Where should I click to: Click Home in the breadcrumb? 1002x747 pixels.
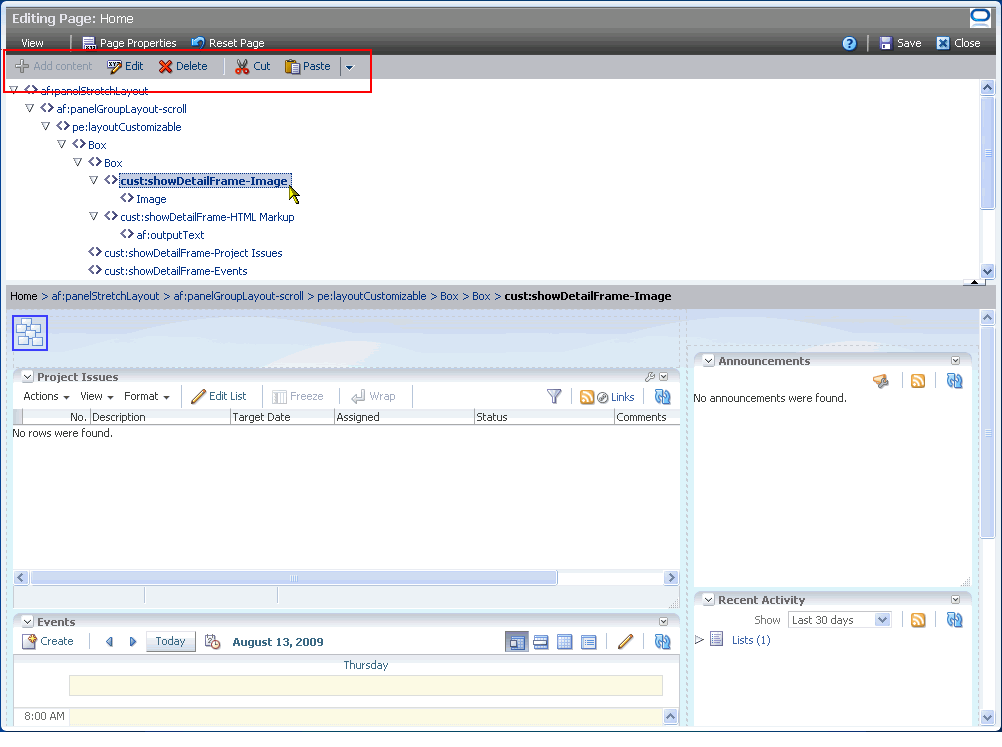(x=24, y=296)
